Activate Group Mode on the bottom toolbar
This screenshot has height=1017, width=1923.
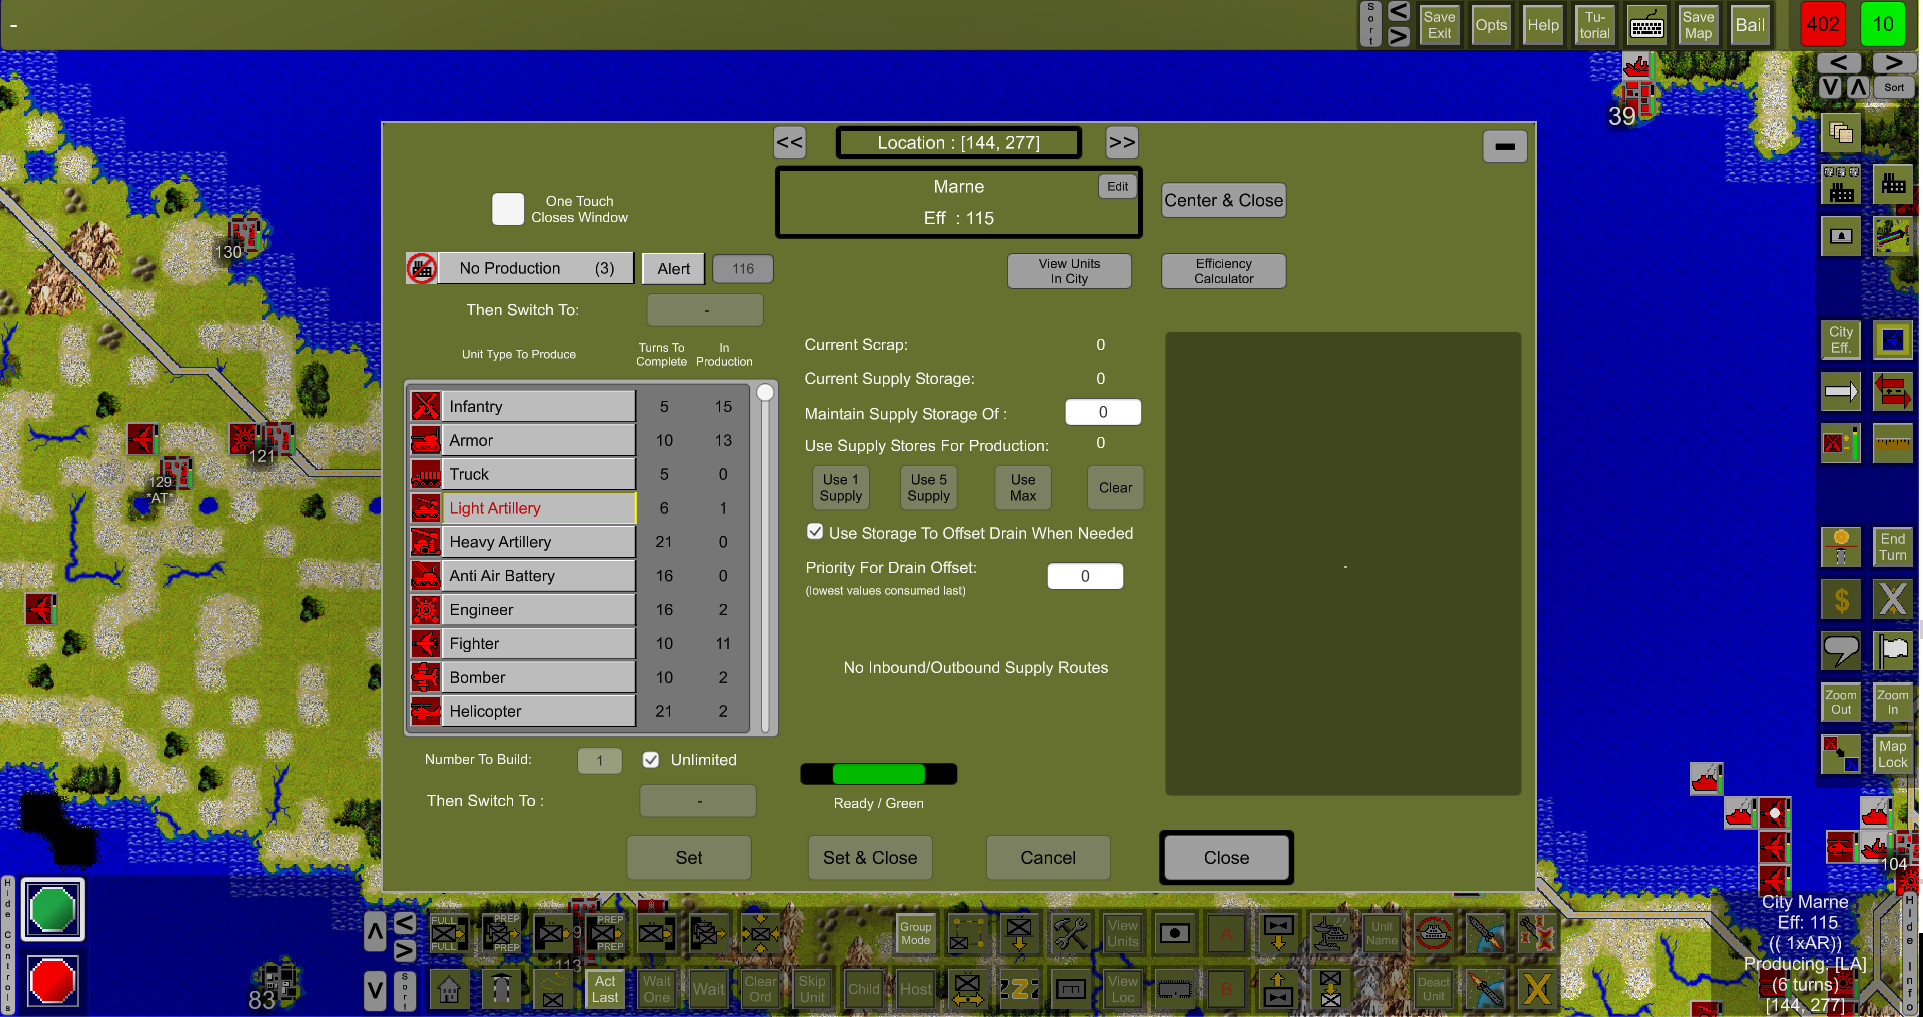pyautogui.click(x=914, y=933)
